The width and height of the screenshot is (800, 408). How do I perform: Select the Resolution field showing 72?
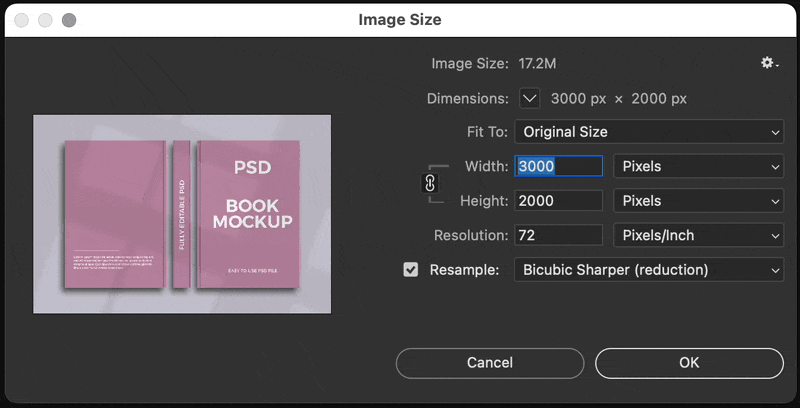(x=558, y=236)
